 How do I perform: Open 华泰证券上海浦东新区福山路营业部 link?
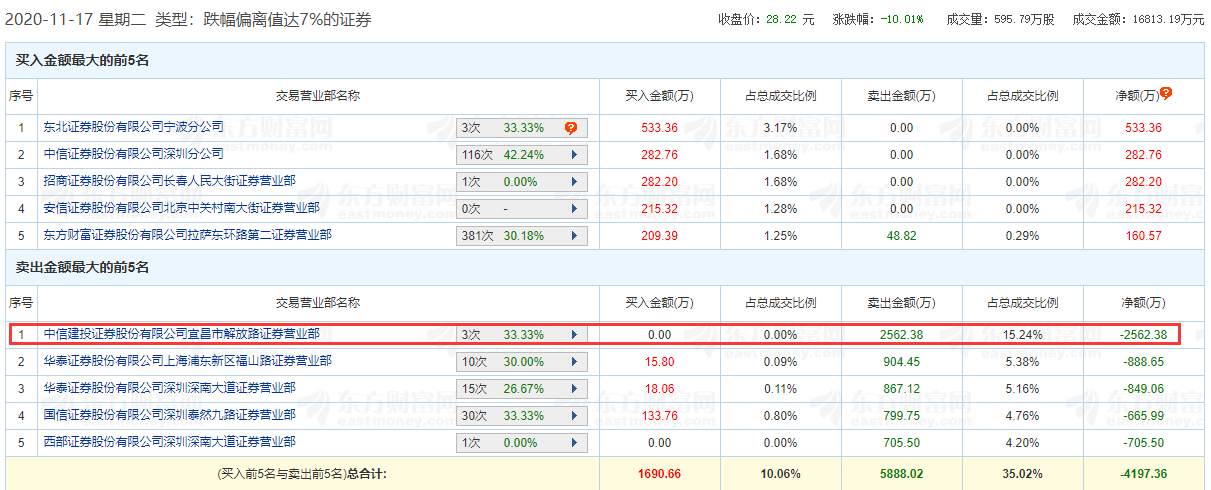[x=188, y=360]
